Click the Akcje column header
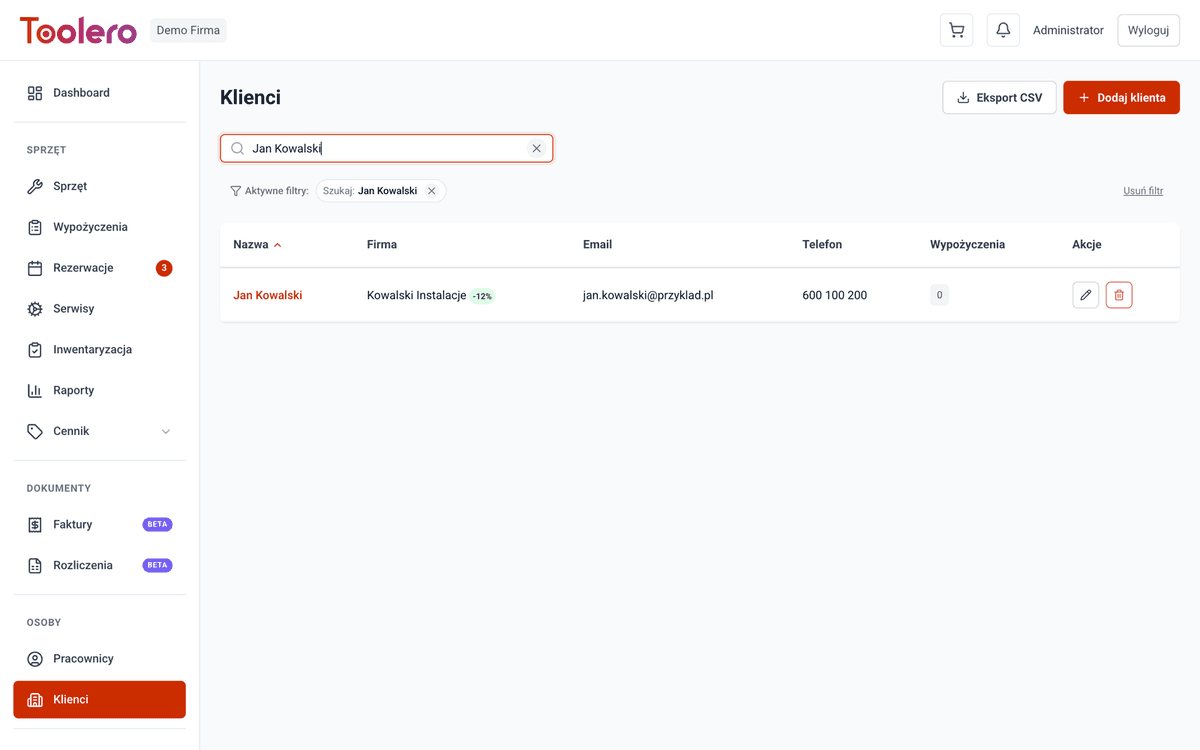 coord(1087,245)
